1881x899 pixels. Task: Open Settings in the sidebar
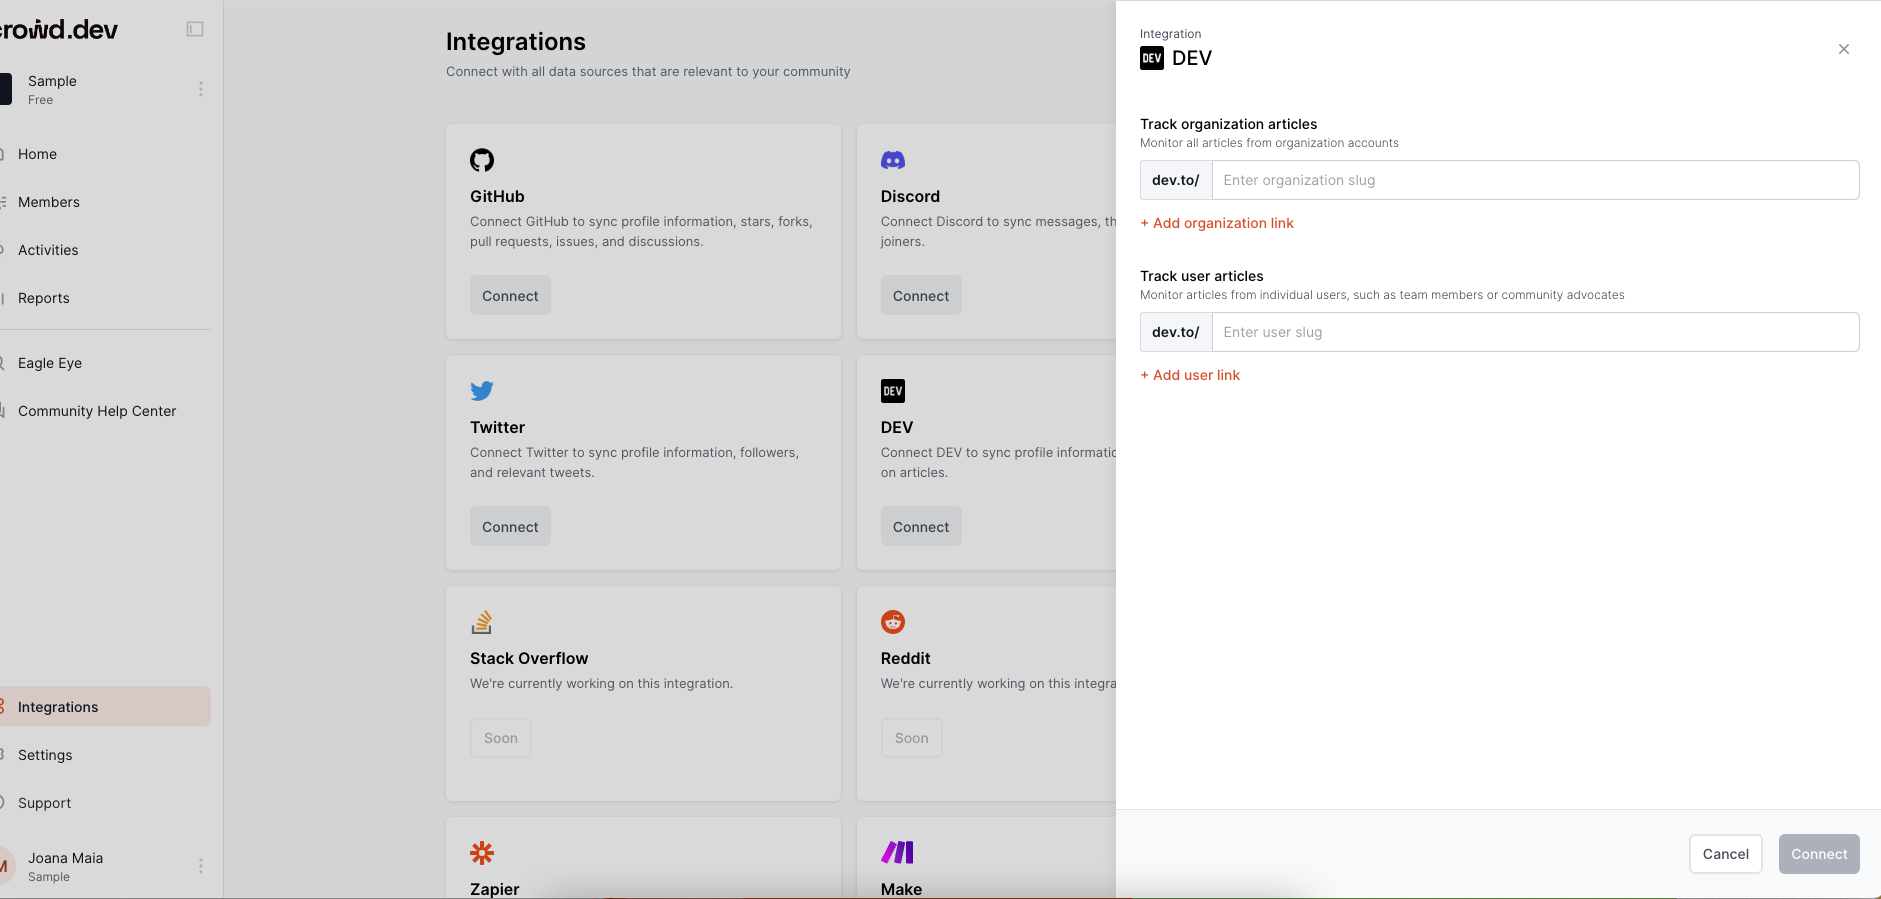click(105, 755)
